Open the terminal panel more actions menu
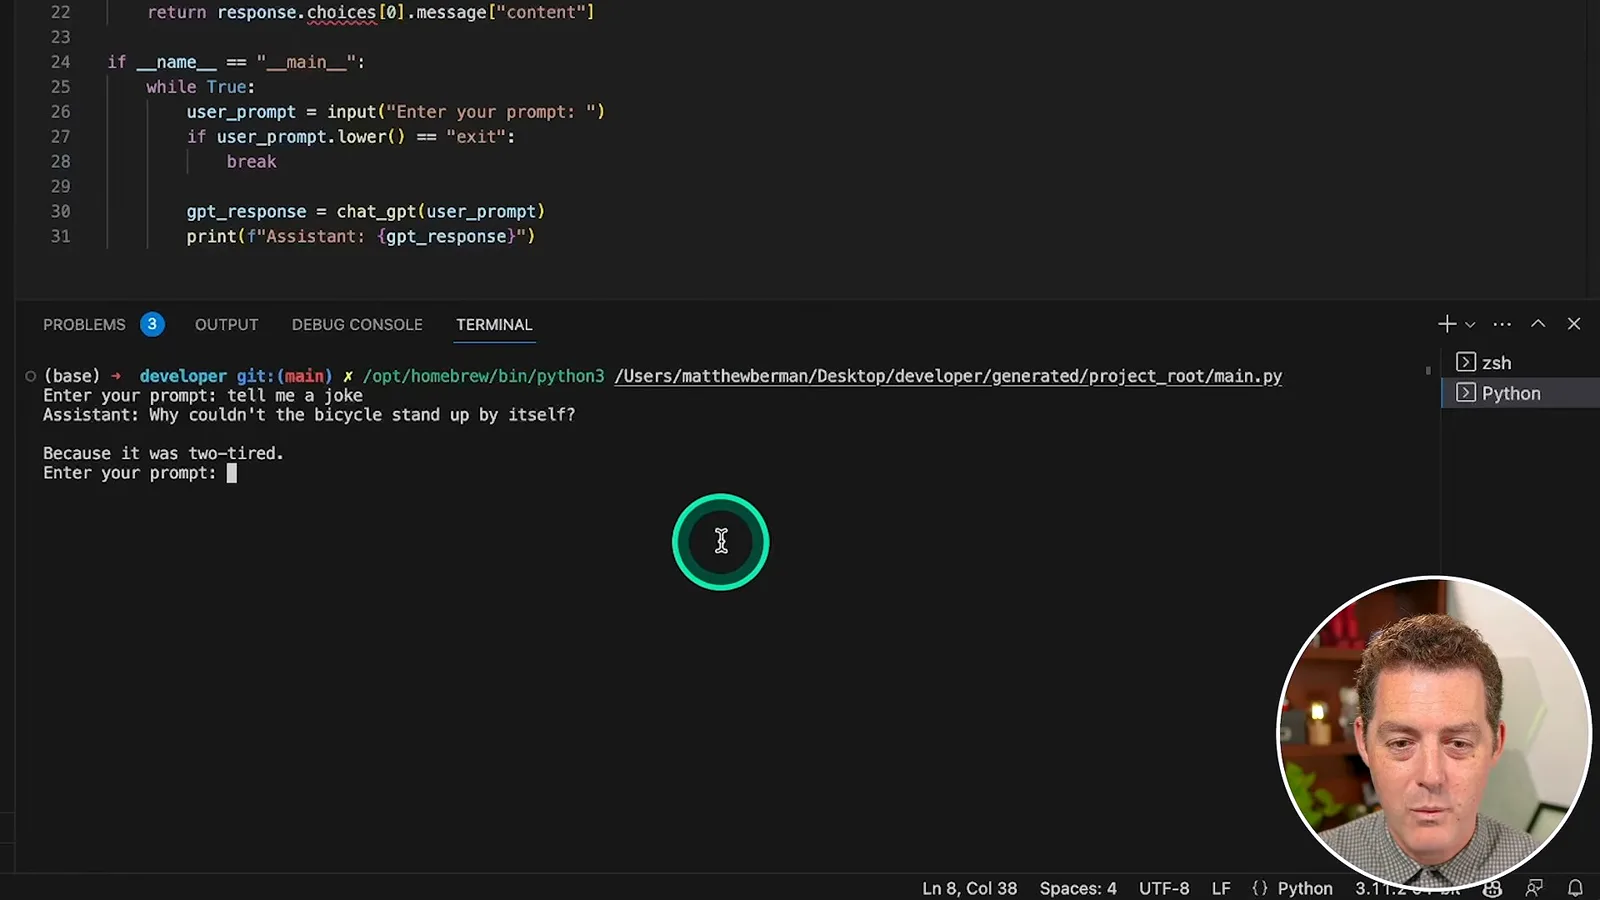This screenshot has width=1600, height=900. click(1502, 324)
